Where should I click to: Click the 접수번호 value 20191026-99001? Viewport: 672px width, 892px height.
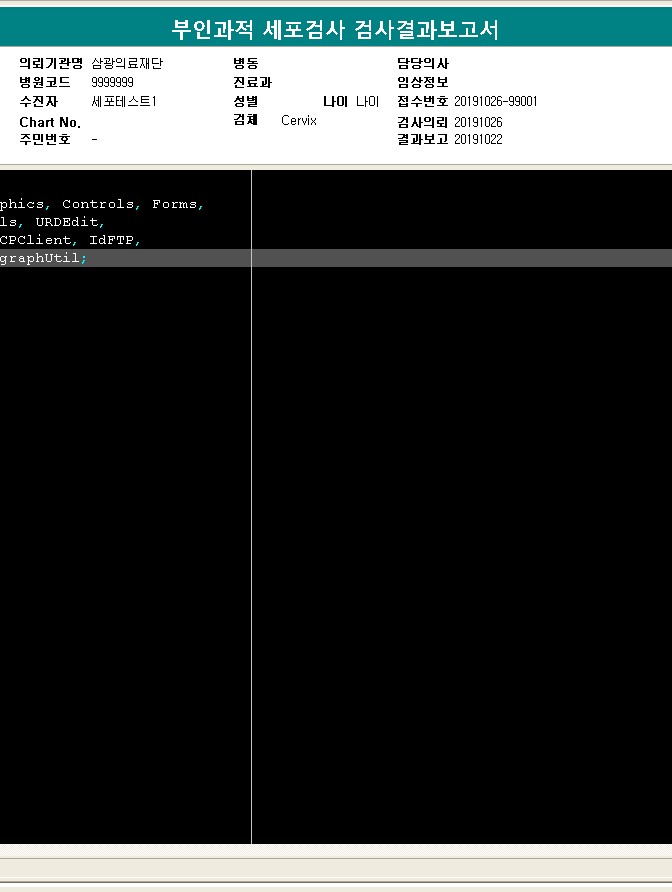[496, 102]
